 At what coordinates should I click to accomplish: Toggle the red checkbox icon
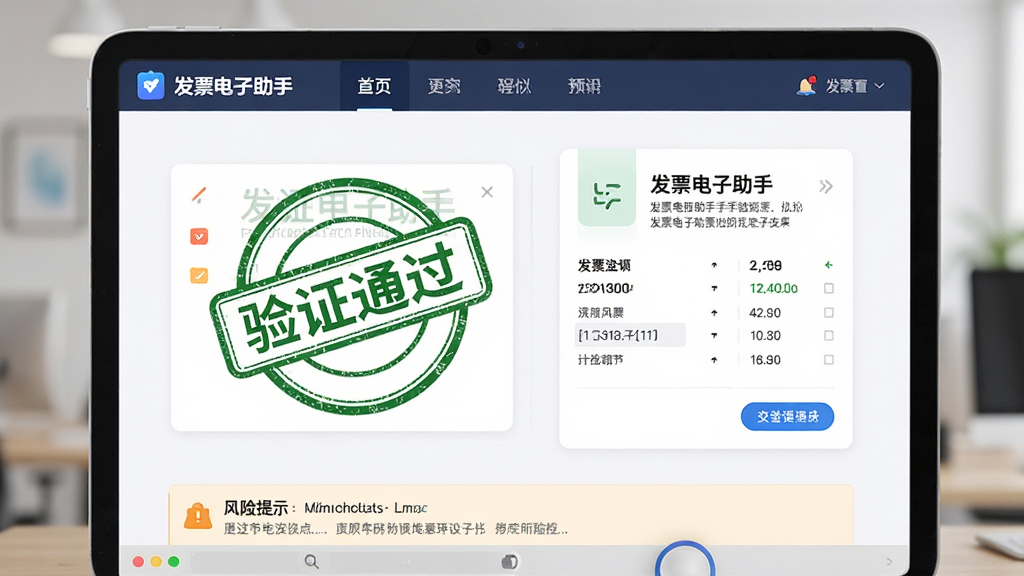coord(199,236)
